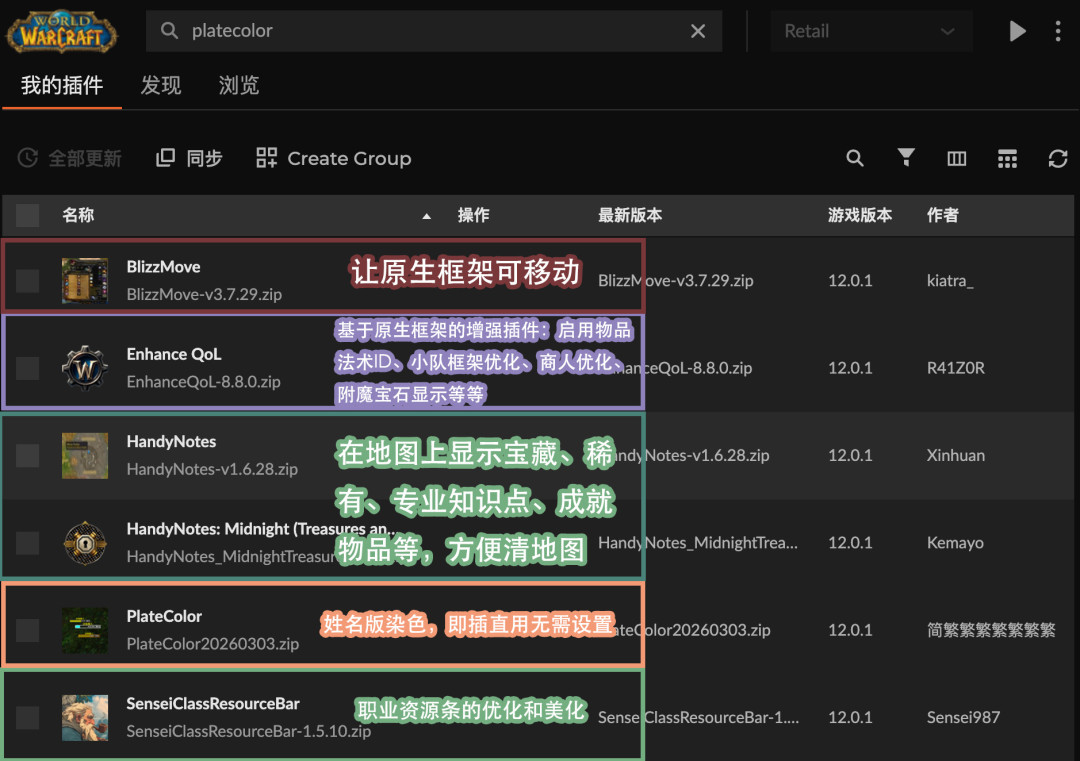1080x761 pixels.
Task: Click the 同步 sync button
Action: point(189,158)
